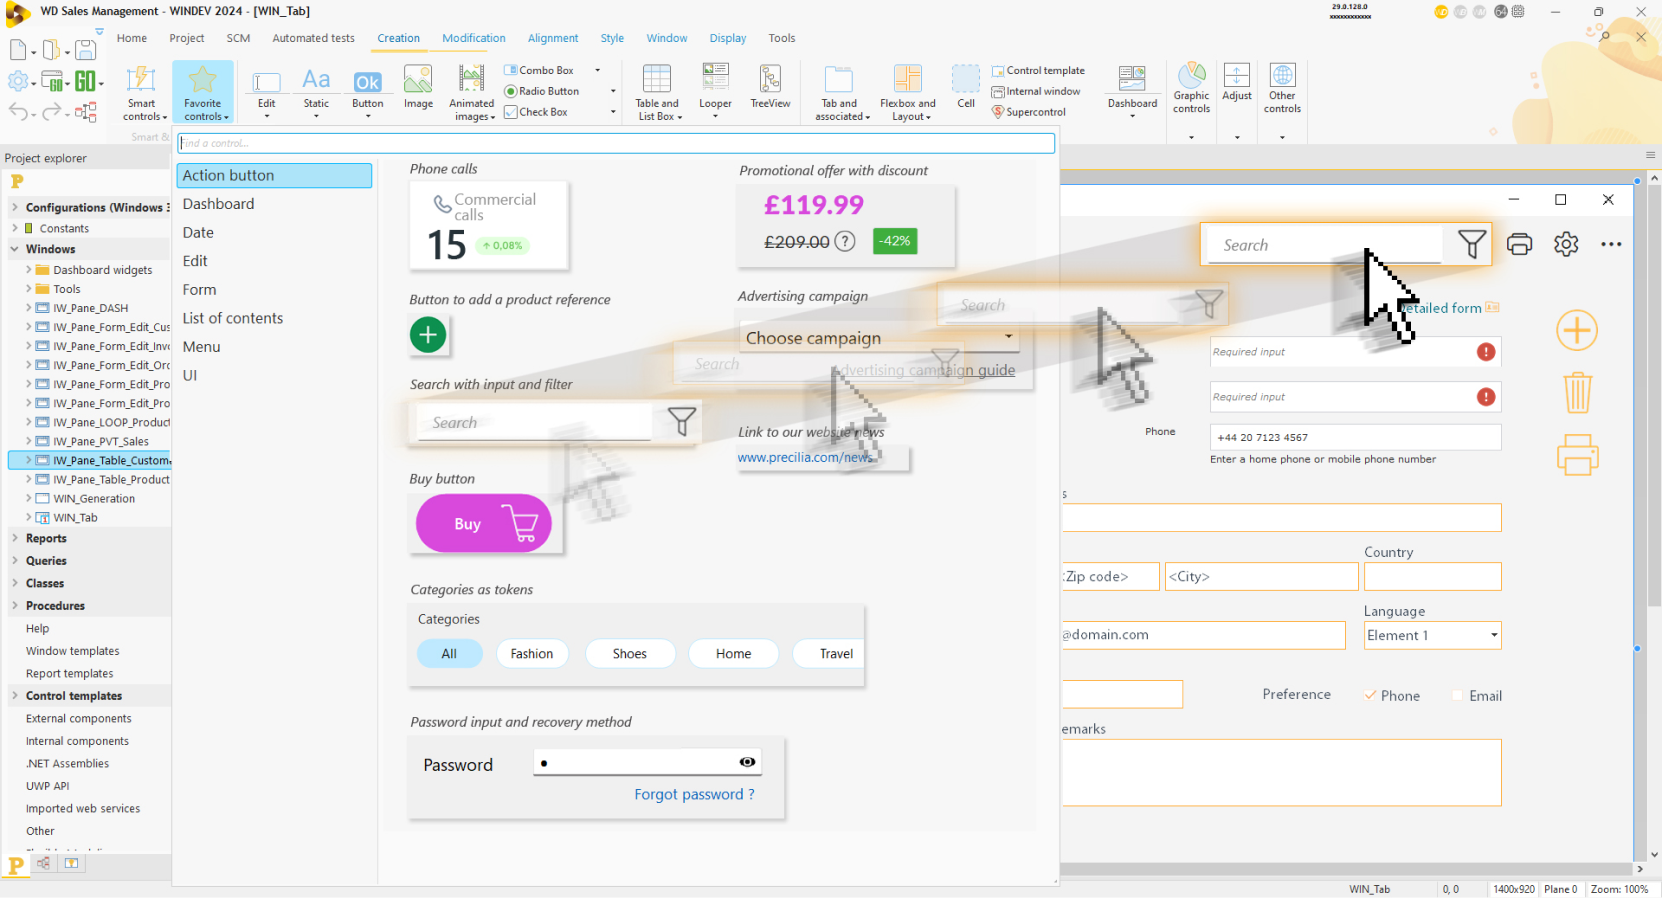Select the All category token
Viewport: 1662px width, 898px height.
click(449, 654)
